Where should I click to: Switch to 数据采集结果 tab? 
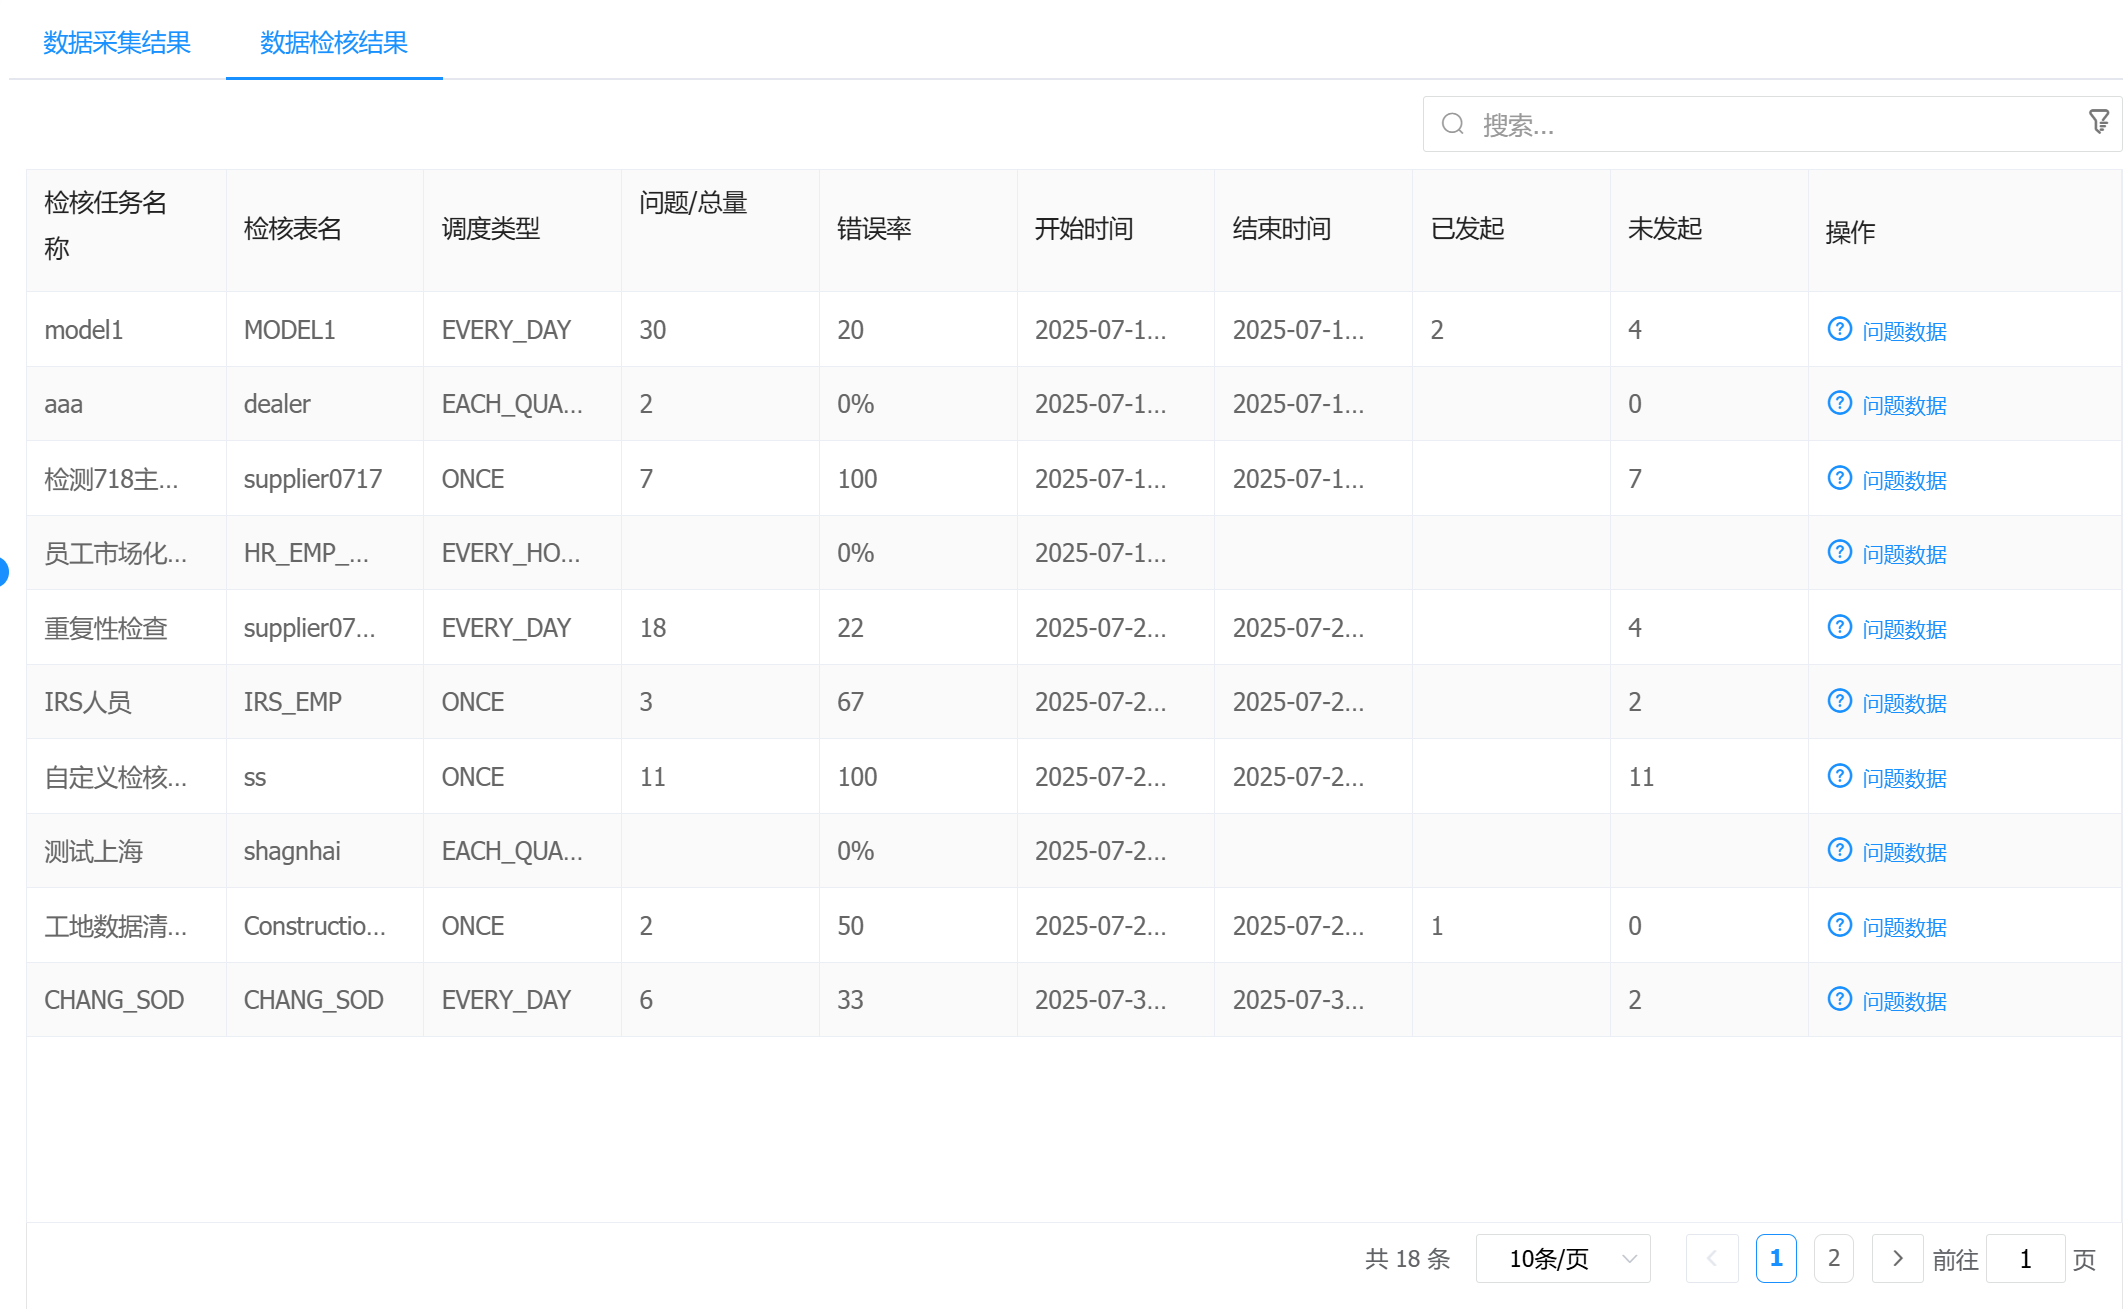(117, 43)
